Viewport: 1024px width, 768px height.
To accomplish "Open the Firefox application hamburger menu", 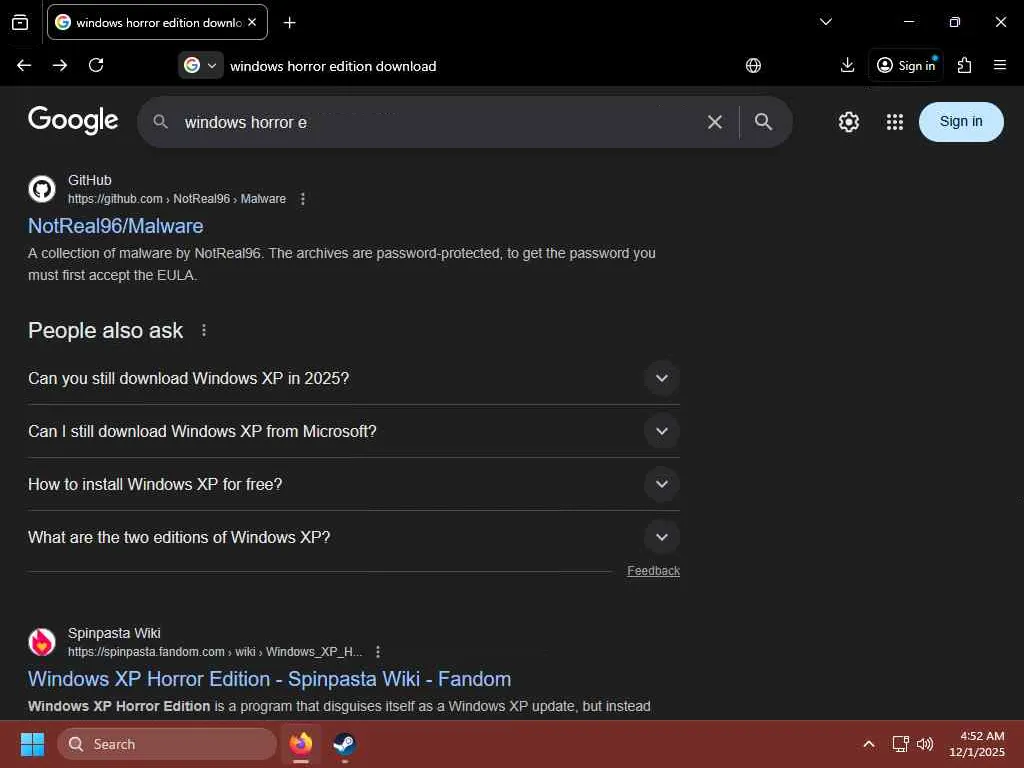I will coord(999,65).
